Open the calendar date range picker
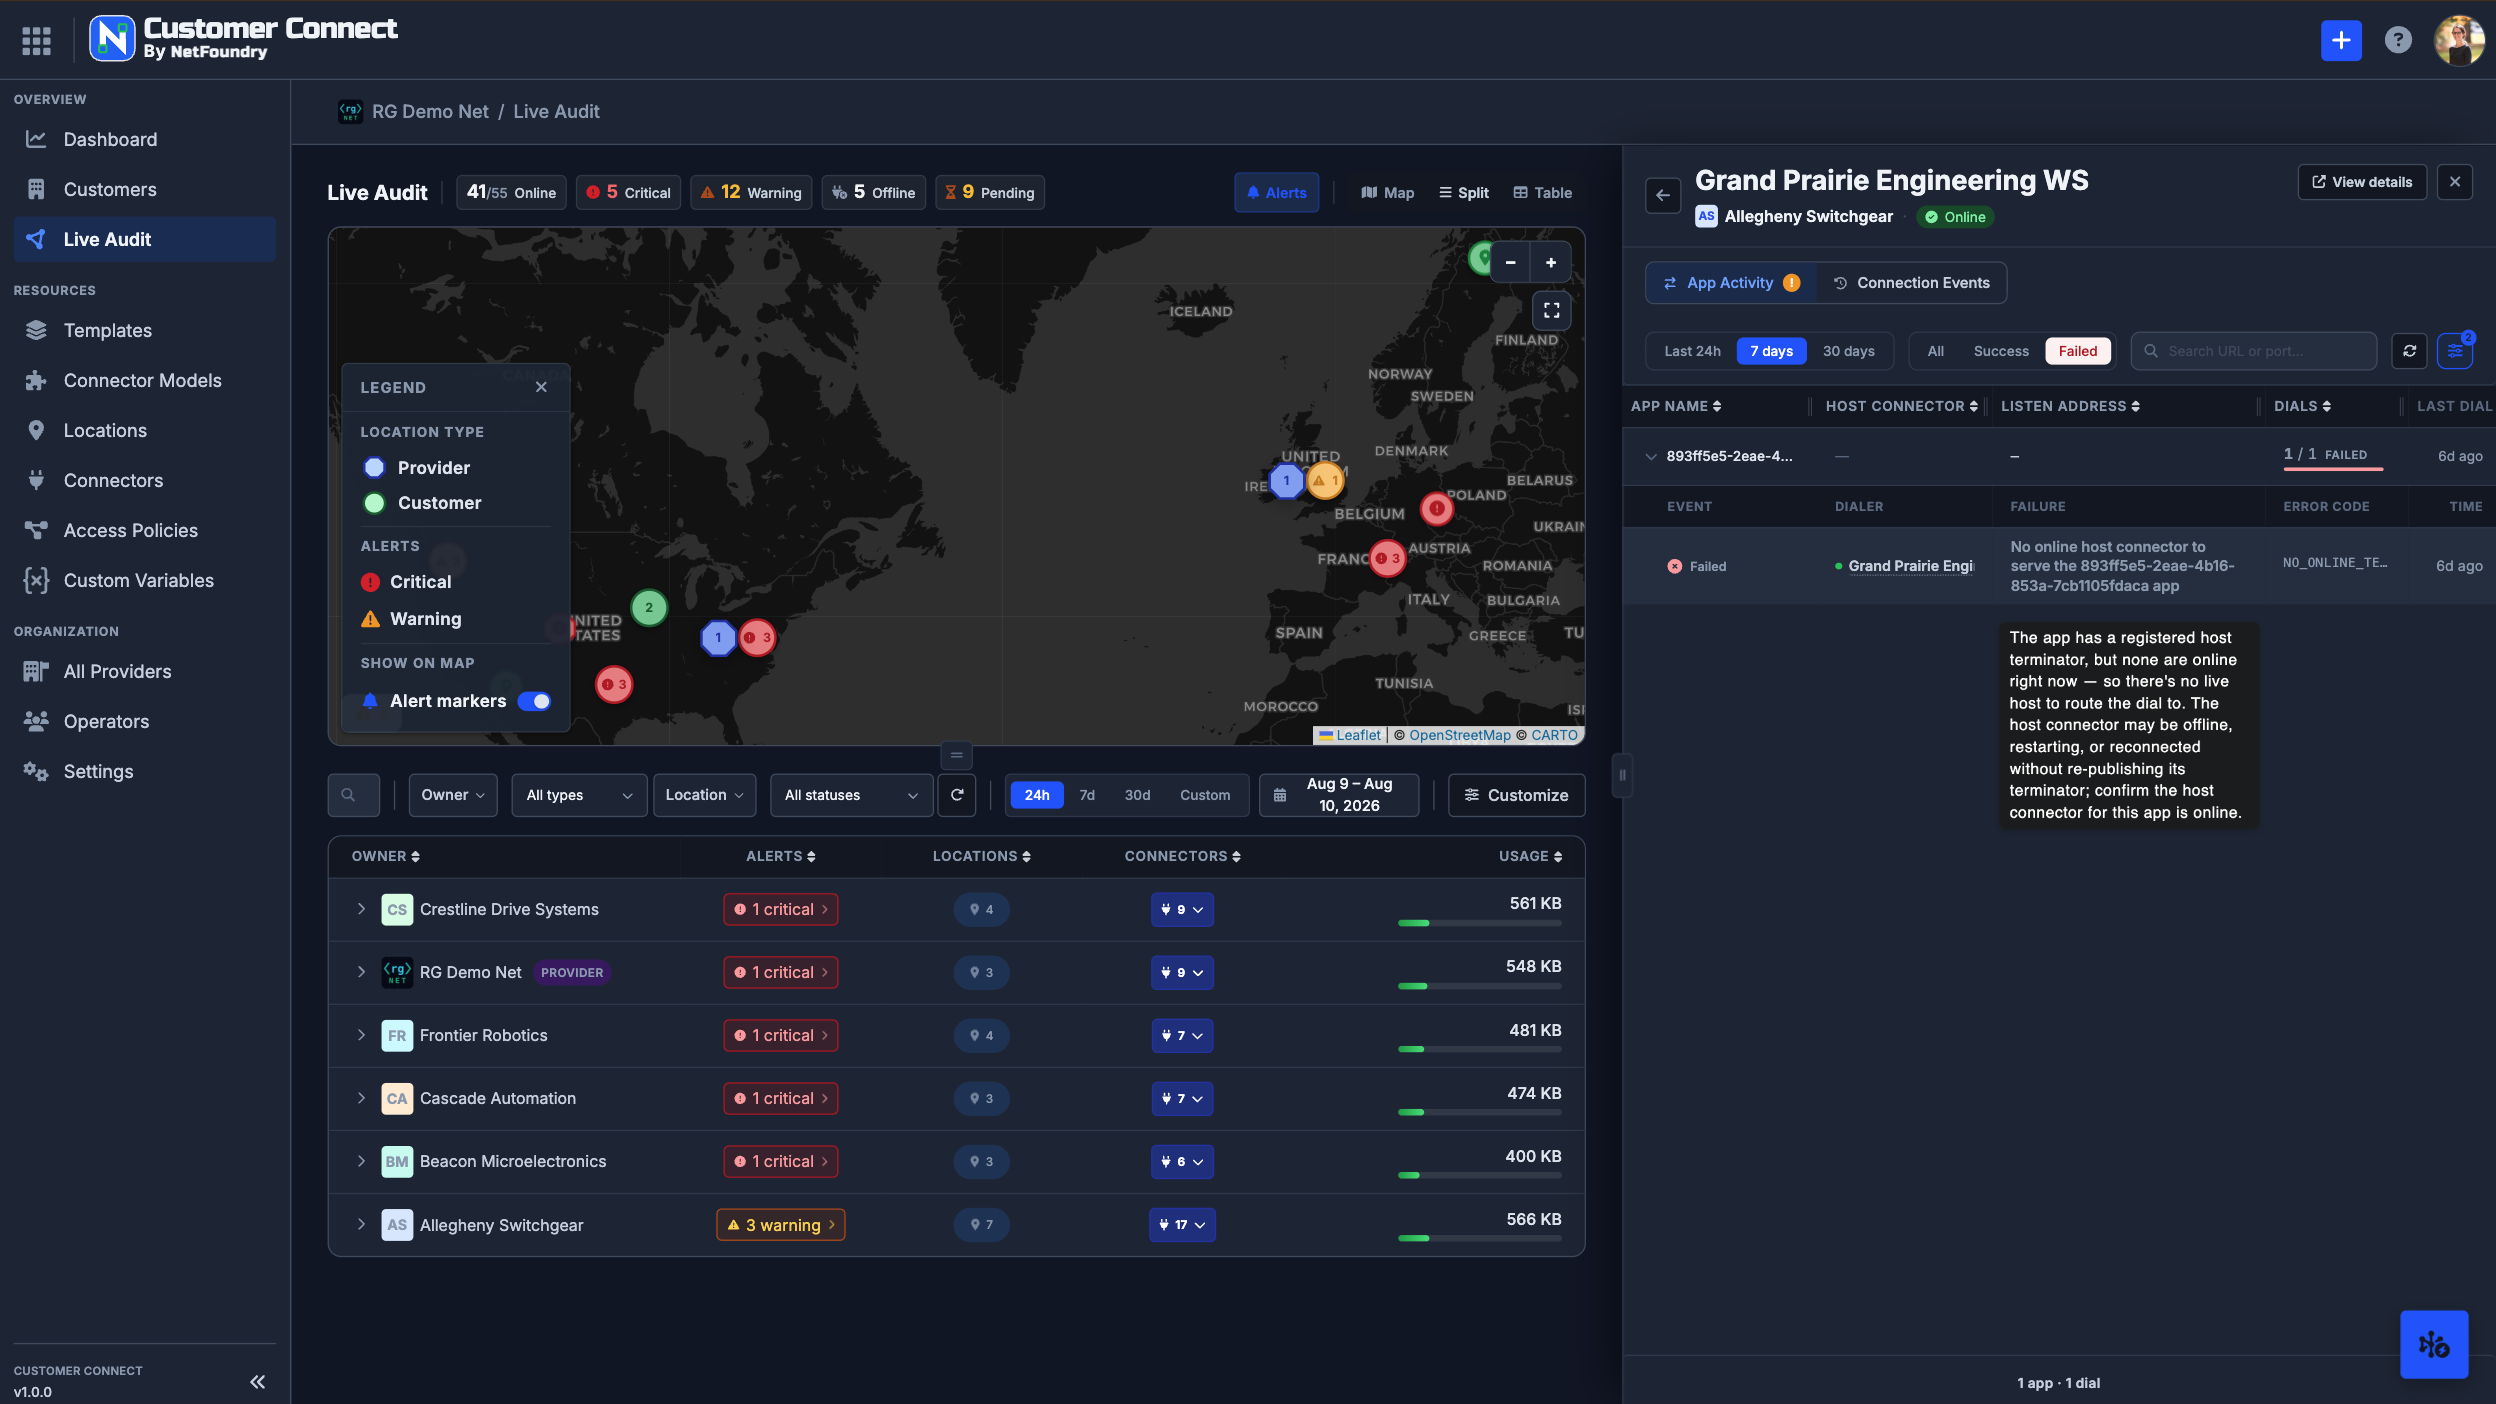The width and height of the screenshot is (2496, 1404). tap(1339, 795)
